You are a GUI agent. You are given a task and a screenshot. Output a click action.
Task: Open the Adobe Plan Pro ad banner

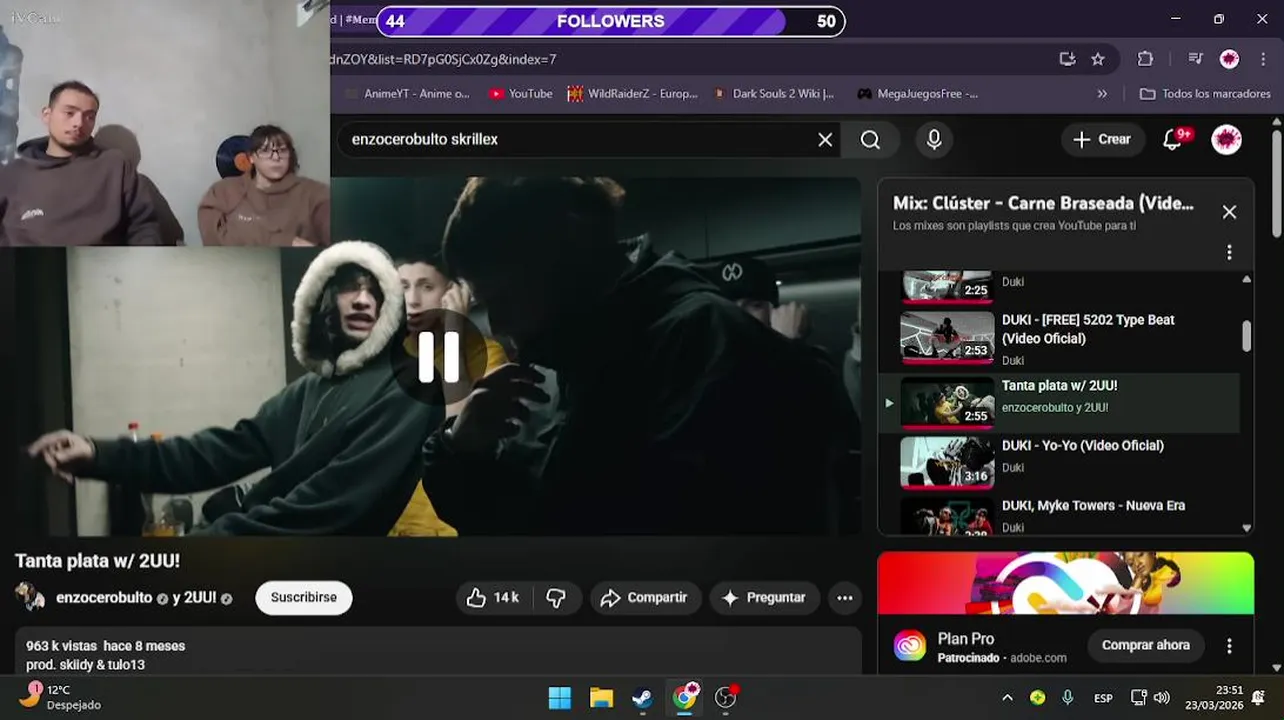(1065, 583)
